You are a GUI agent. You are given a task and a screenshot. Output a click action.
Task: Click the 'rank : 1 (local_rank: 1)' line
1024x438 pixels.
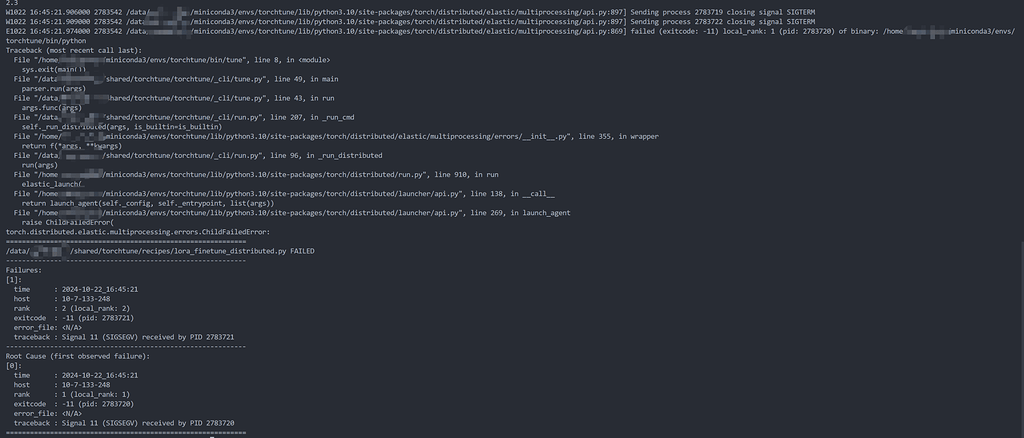pyautogui.click(x=72, y=394)
